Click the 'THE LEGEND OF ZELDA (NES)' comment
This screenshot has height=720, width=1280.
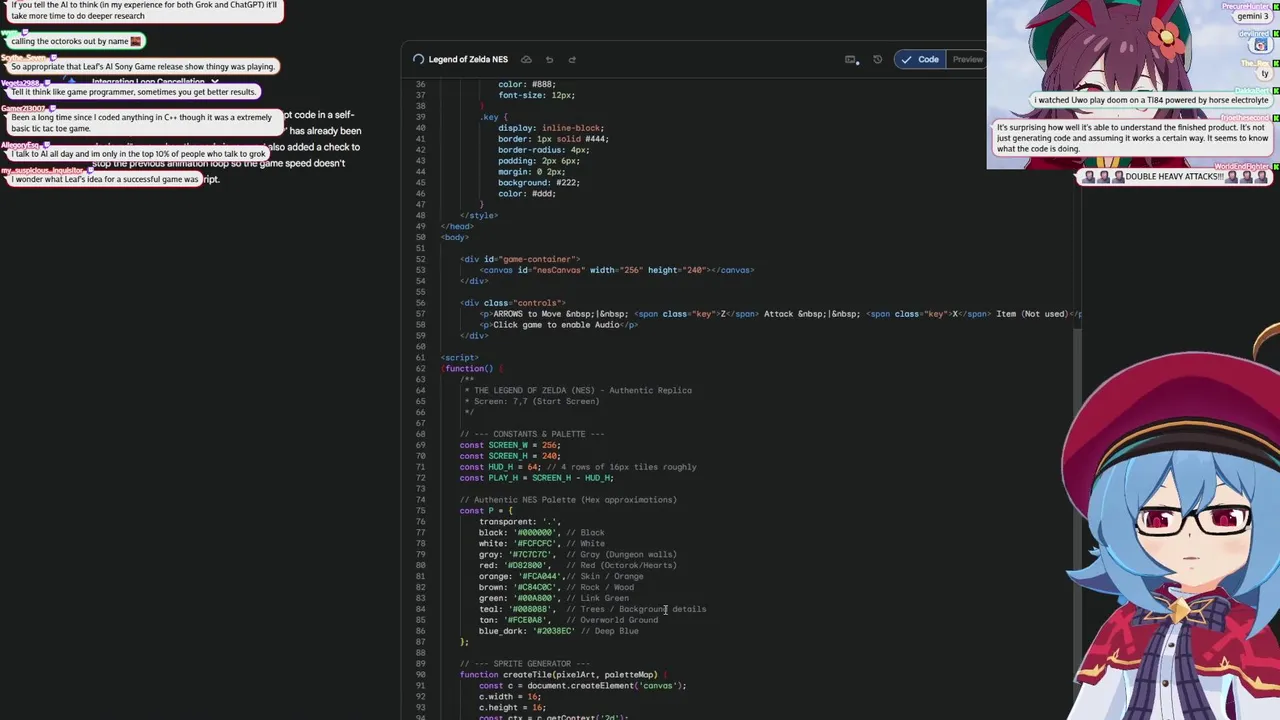pyautogui.click(x=578, y=390)
